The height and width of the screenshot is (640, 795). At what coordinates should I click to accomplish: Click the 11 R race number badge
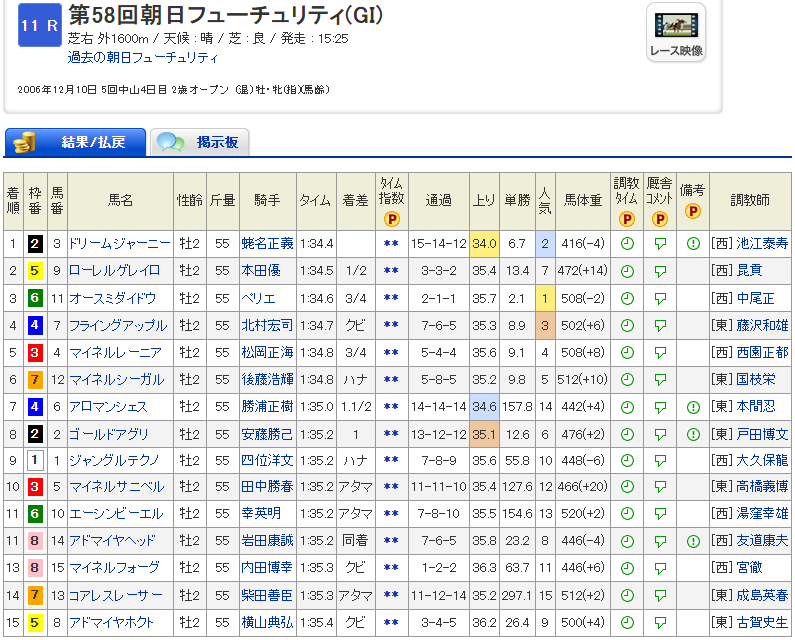point(40,25)
